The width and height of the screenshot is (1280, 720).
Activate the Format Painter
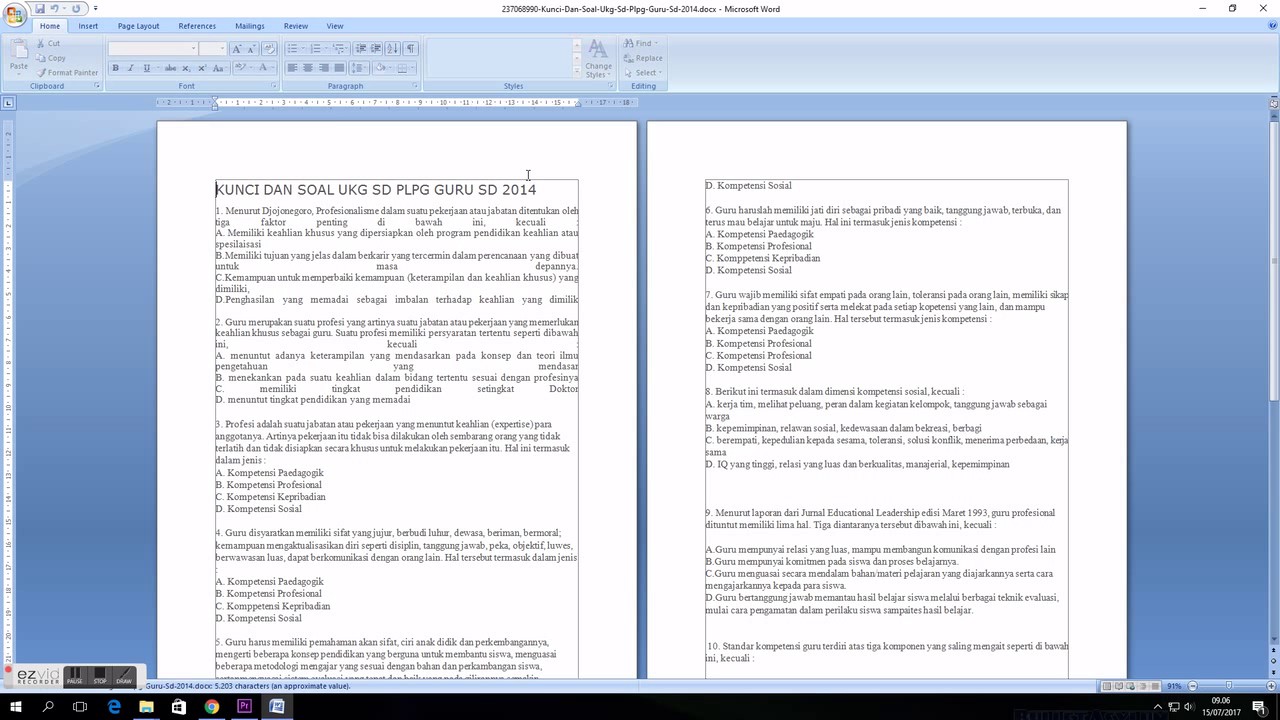(x=68, y=72)
